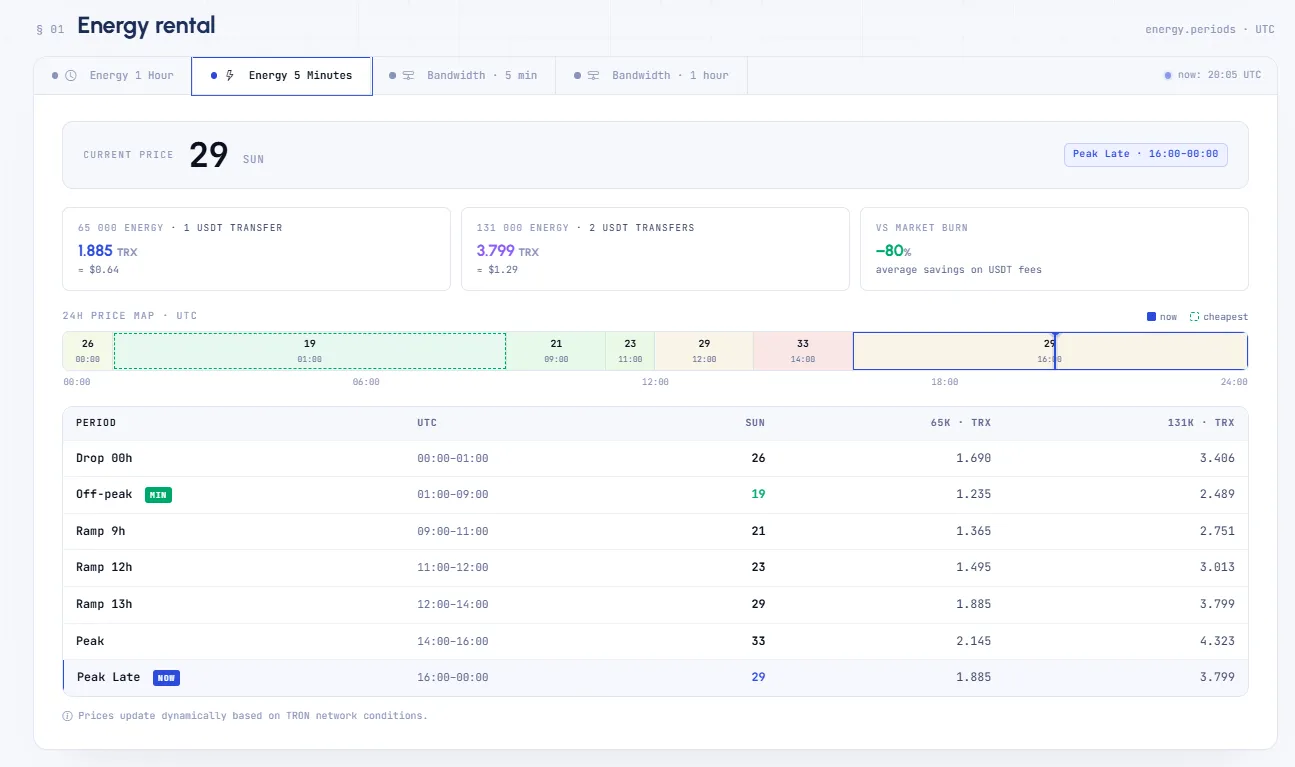1295x767 pixels.
Task: Select the "Off-peak" period label
Action: coord(104,494)
